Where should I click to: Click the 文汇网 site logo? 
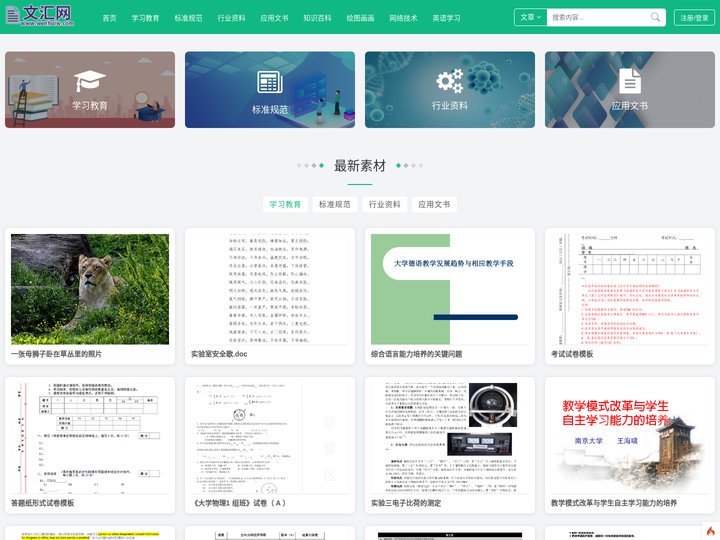pos(39,16)
